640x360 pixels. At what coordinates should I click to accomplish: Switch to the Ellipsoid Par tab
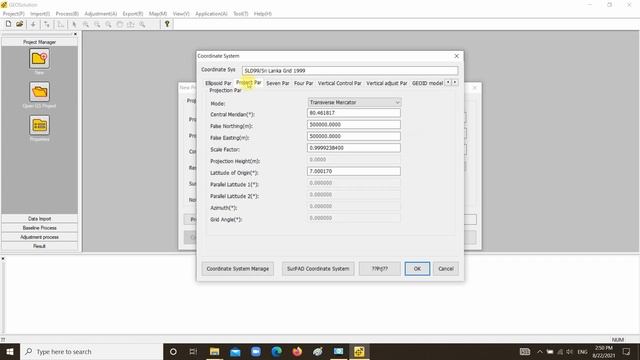(x=218, y=83)
